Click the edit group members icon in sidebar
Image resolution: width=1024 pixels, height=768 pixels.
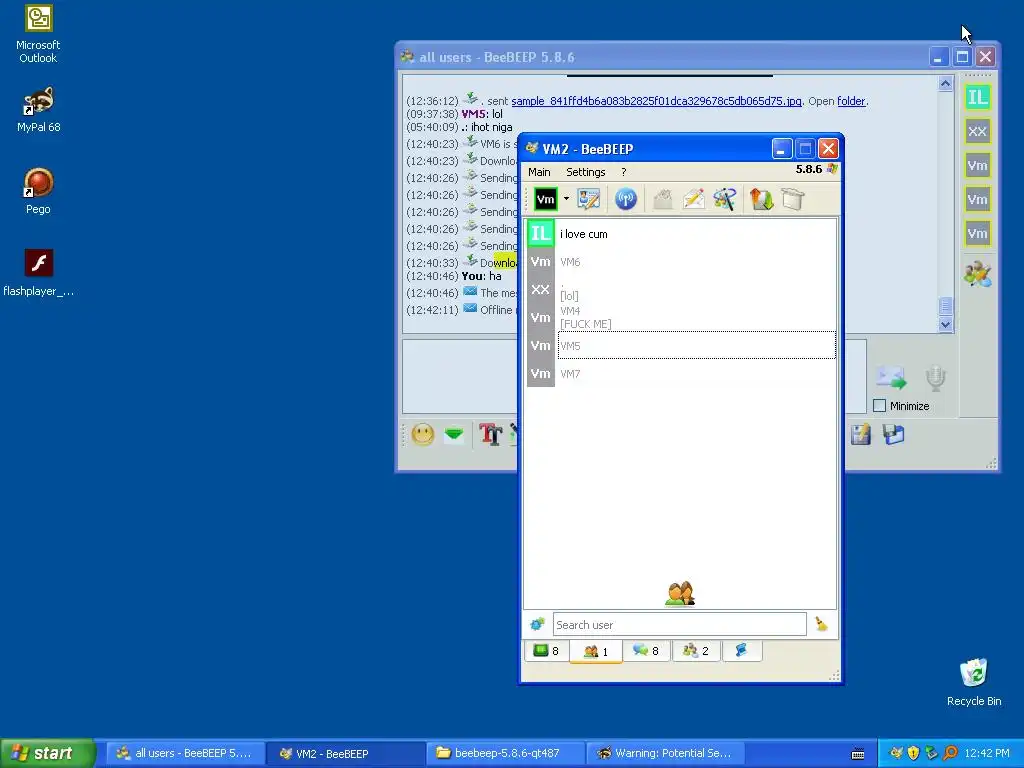tap(977, 274)
